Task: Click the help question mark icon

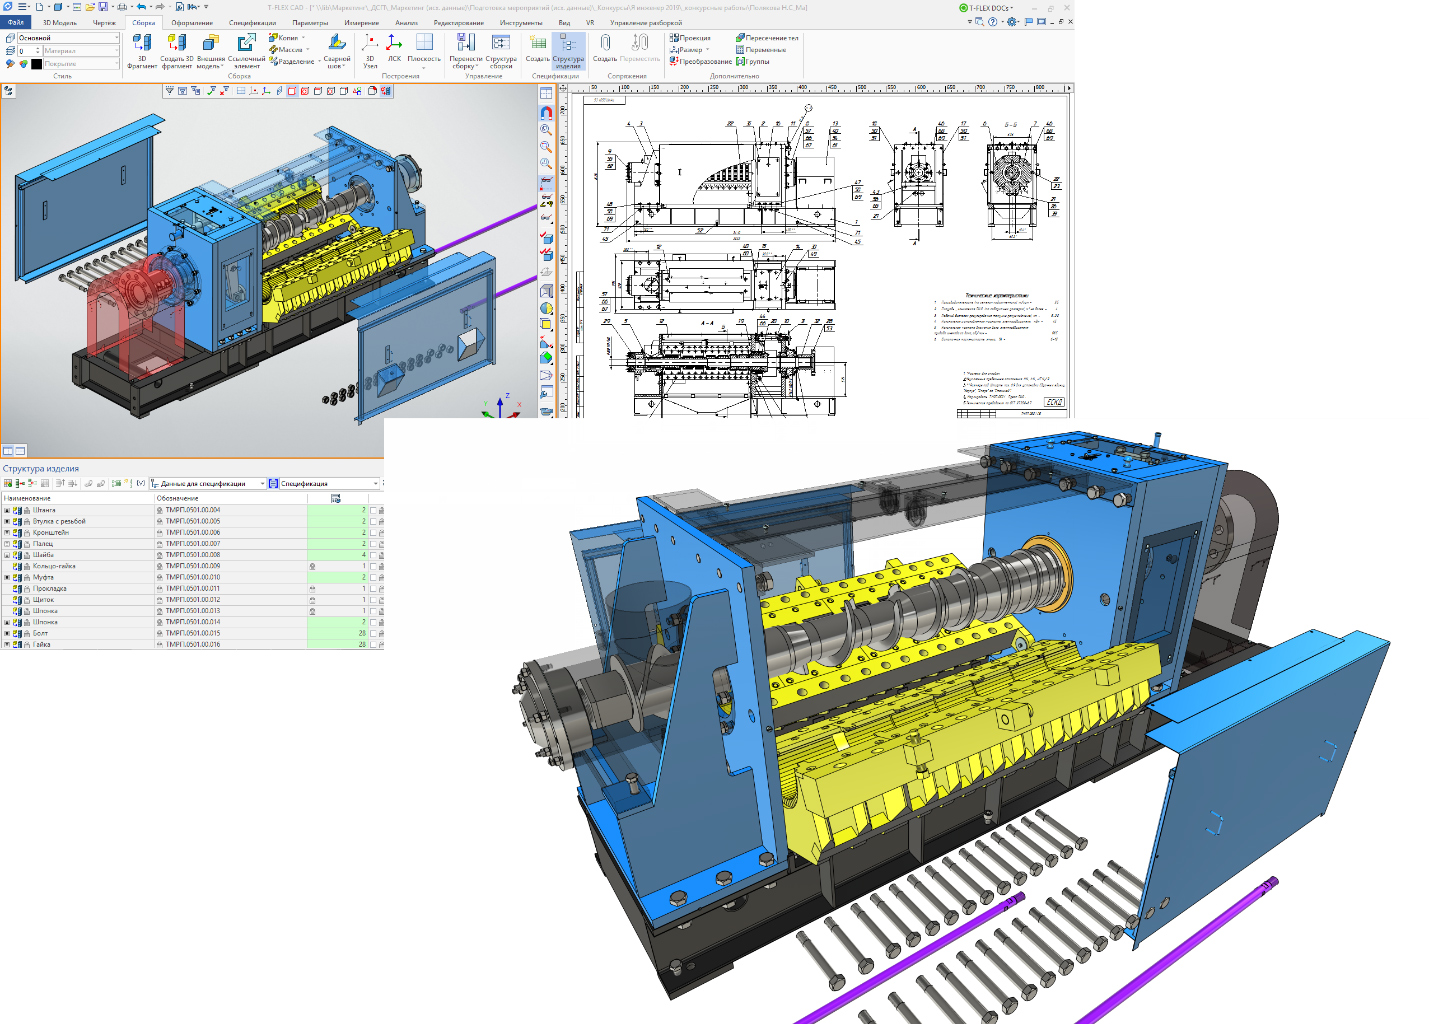Action: coord(993,21)
